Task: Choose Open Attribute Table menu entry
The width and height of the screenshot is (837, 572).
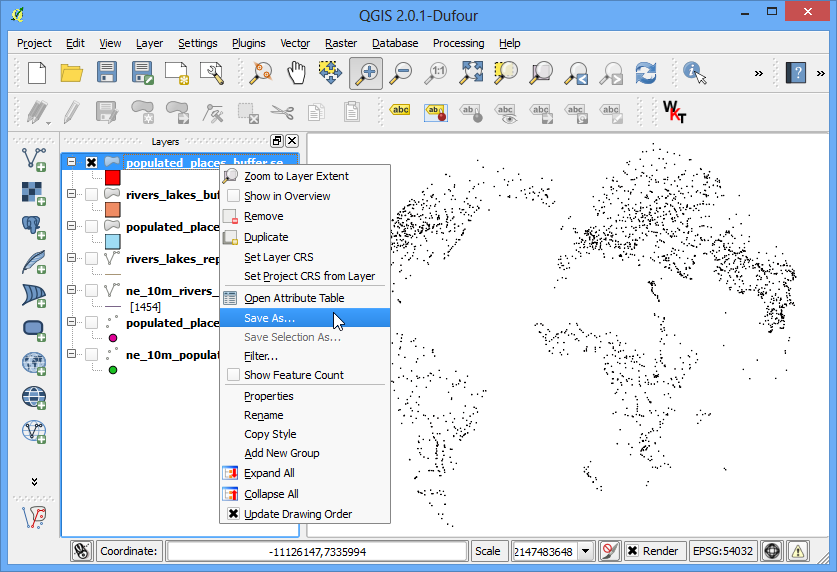Action: click(305, 298)
